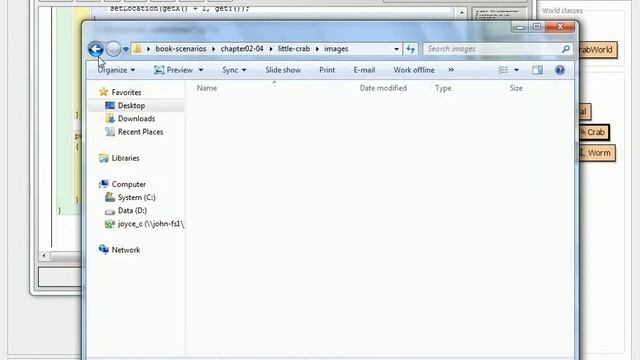
Task: Open the Preview dropdown arrow
Action: click(x=201, y=70)
